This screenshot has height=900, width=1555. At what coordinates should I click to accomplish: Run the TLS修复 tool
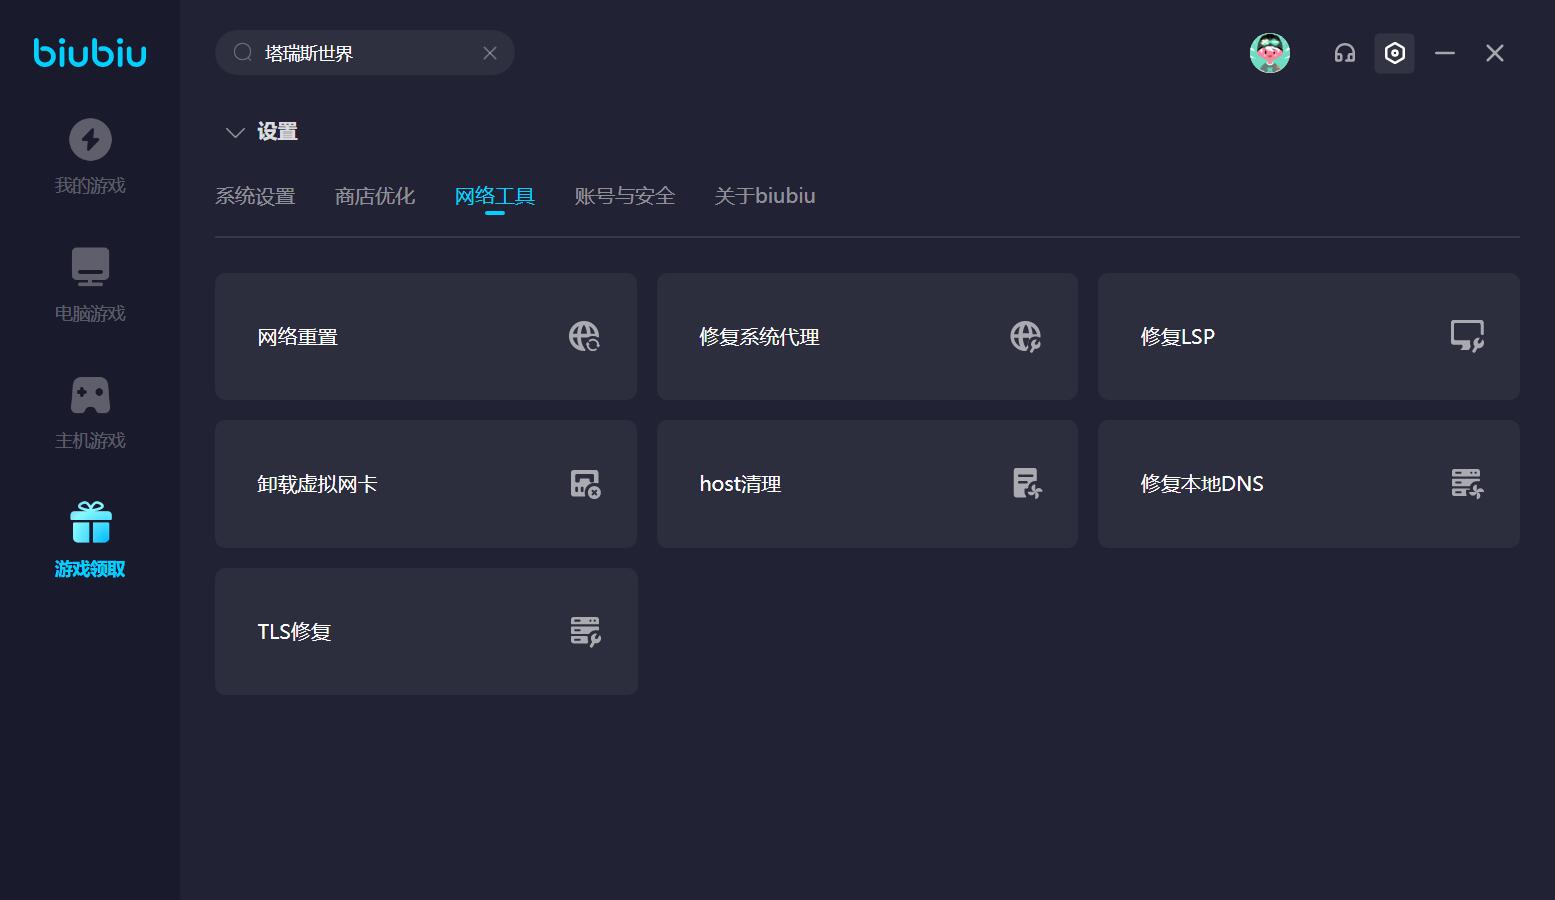click(x=426, y=631)
